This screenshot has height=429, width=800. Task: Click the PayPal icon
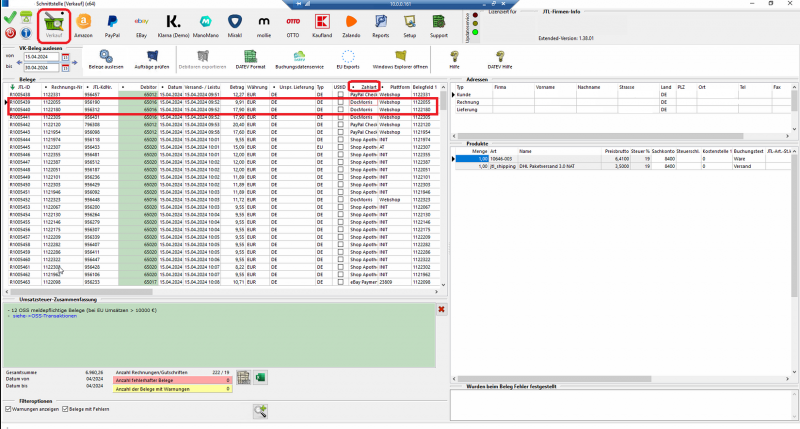[x=112, y=24]
